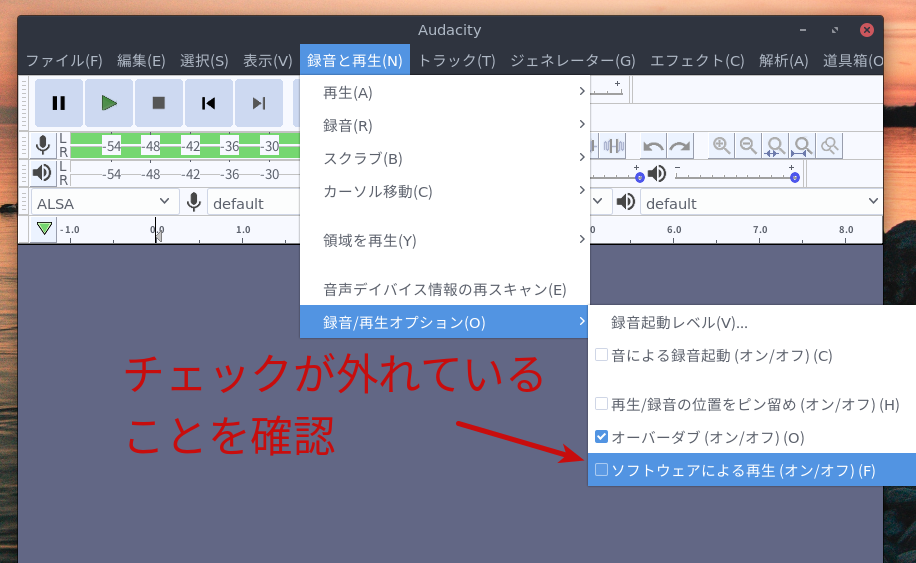Click the Zoom Toggle icon

point(830,145)
